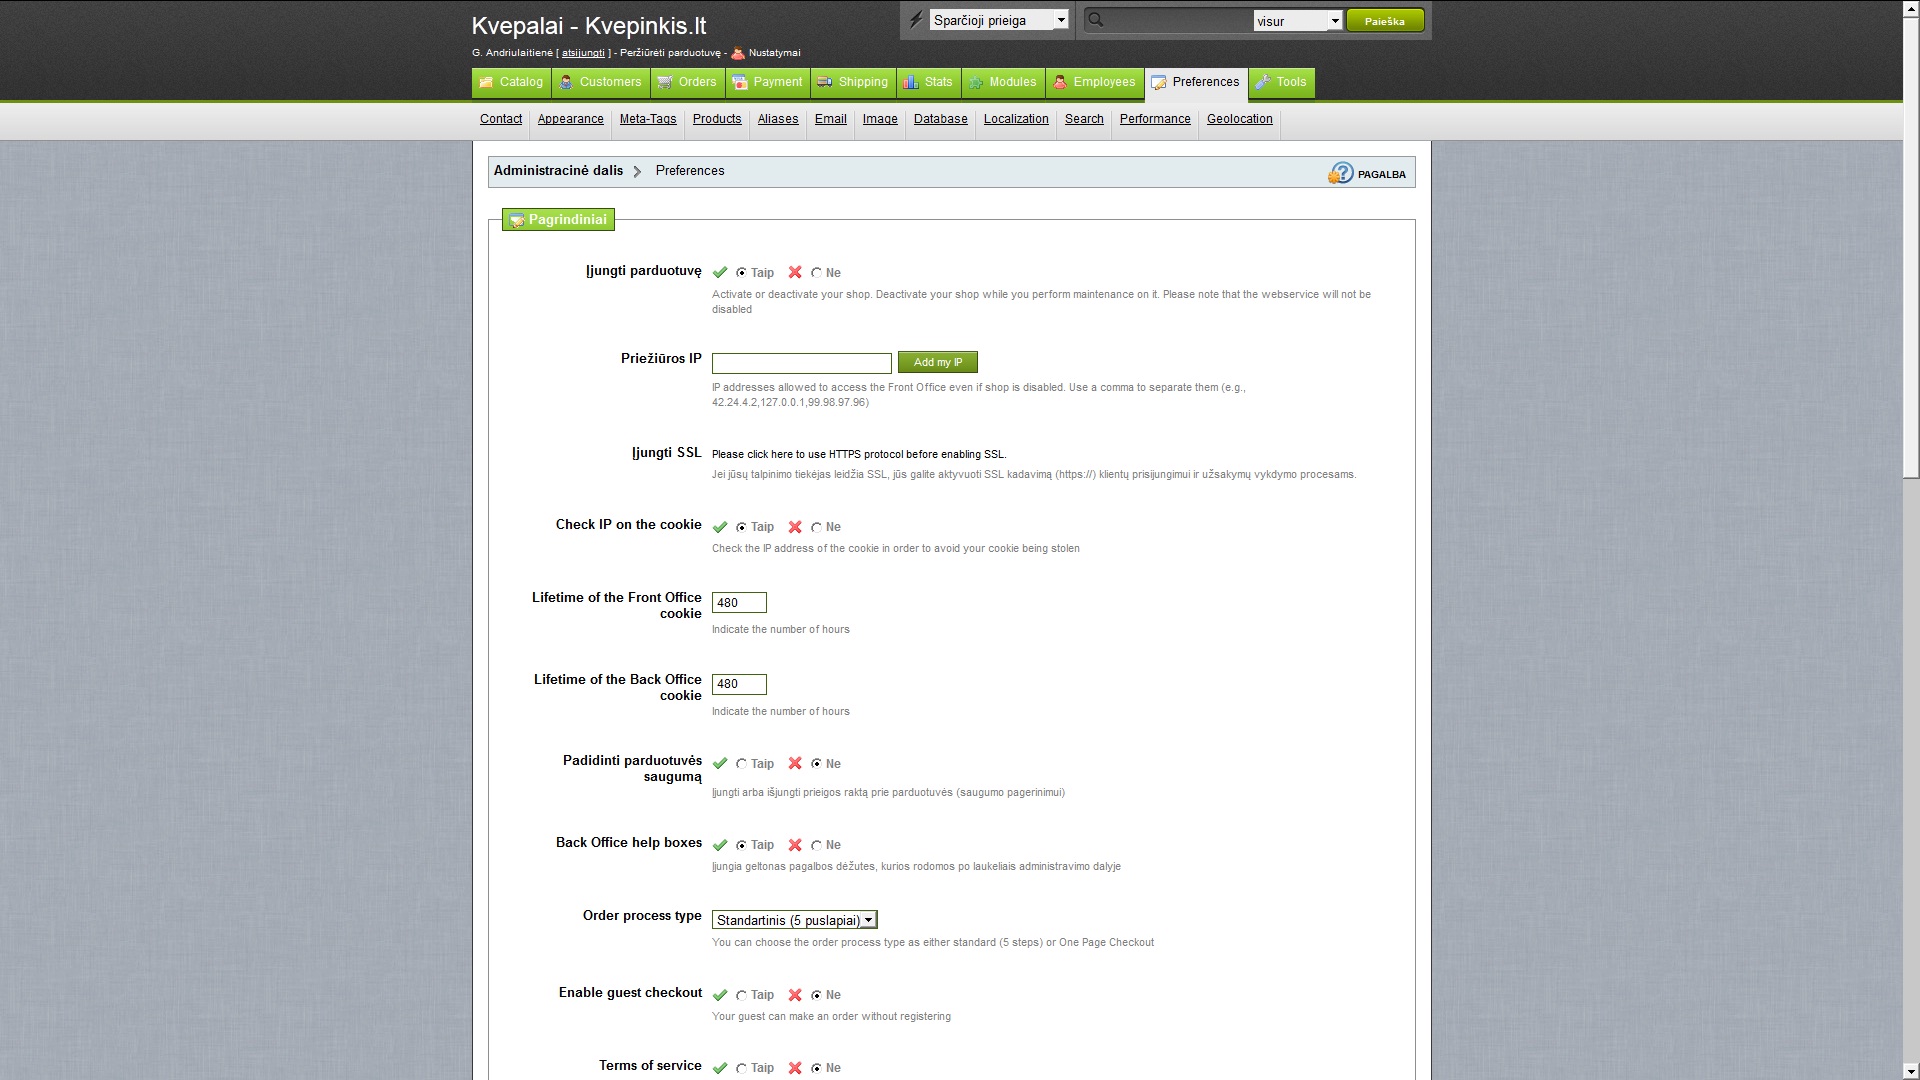Click the Orders cart icon

665,82
